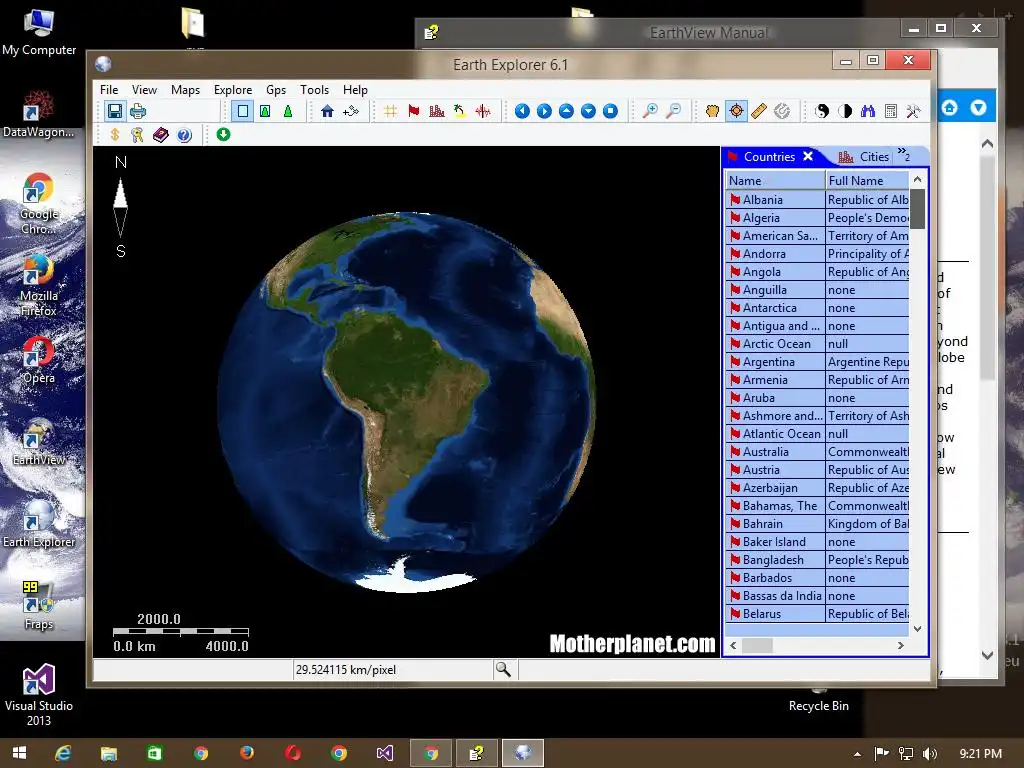Toggle the red city skyline icon in toolbar
This screenshot has width=1024, height=768.
437,111
